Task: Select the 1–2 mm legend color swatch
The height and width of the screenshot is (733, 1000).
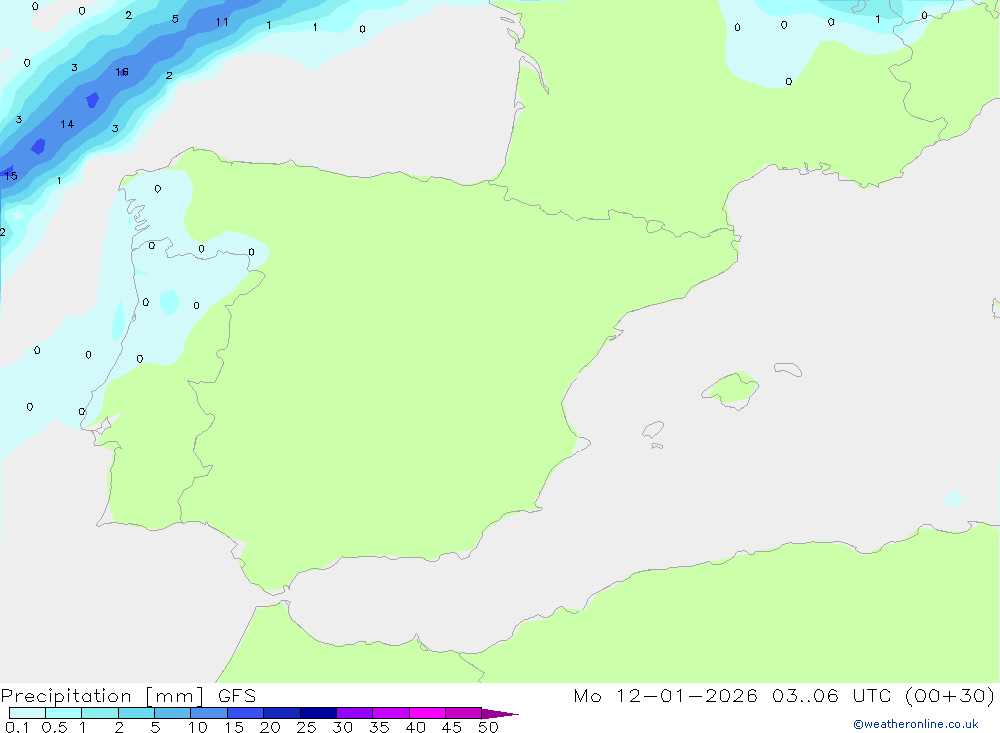Action: [x=100, y=713]
